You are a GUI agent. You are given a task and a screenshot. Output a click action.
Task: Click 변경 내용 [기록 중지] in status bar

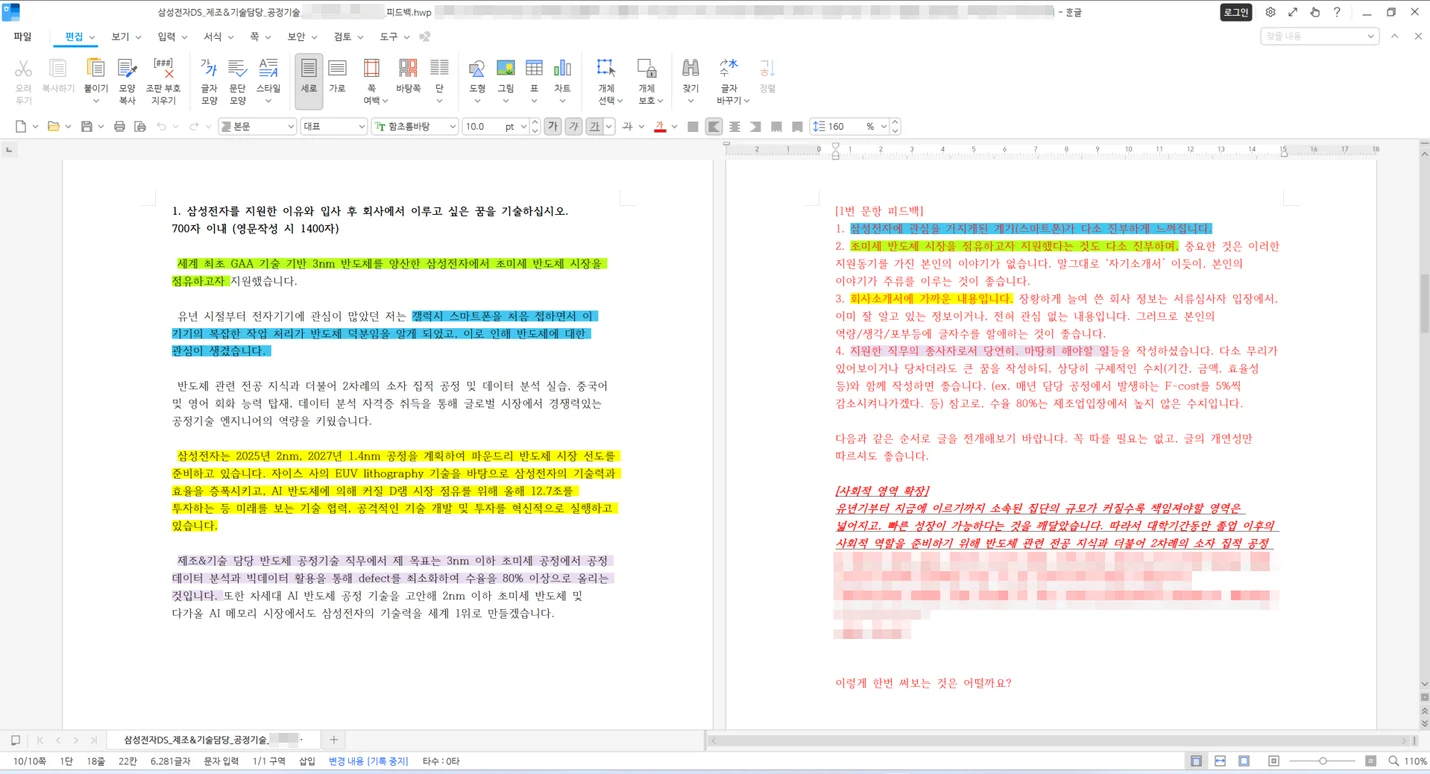point(368,761)
